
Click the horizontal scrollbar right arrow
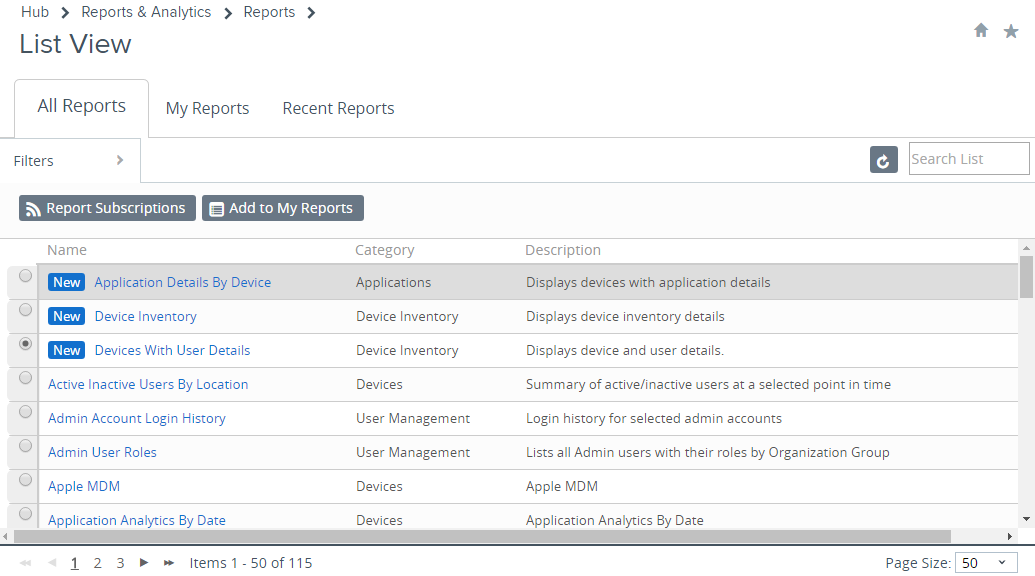click(1009, 536)
